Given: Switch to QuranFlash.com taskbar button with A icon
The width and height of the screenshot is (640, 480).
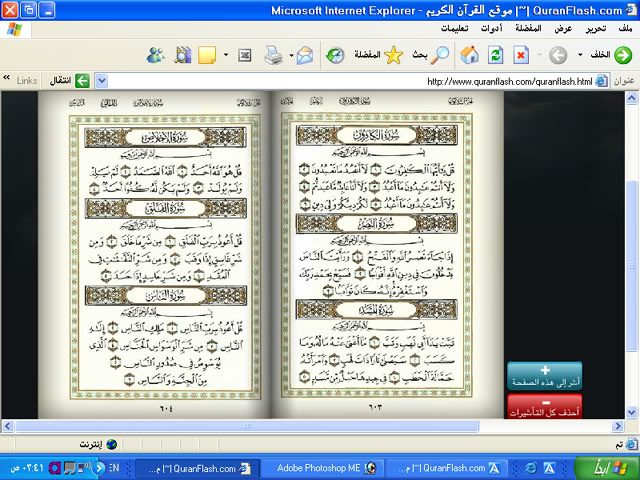Looking at the screenshot, I should coord(447,468).
